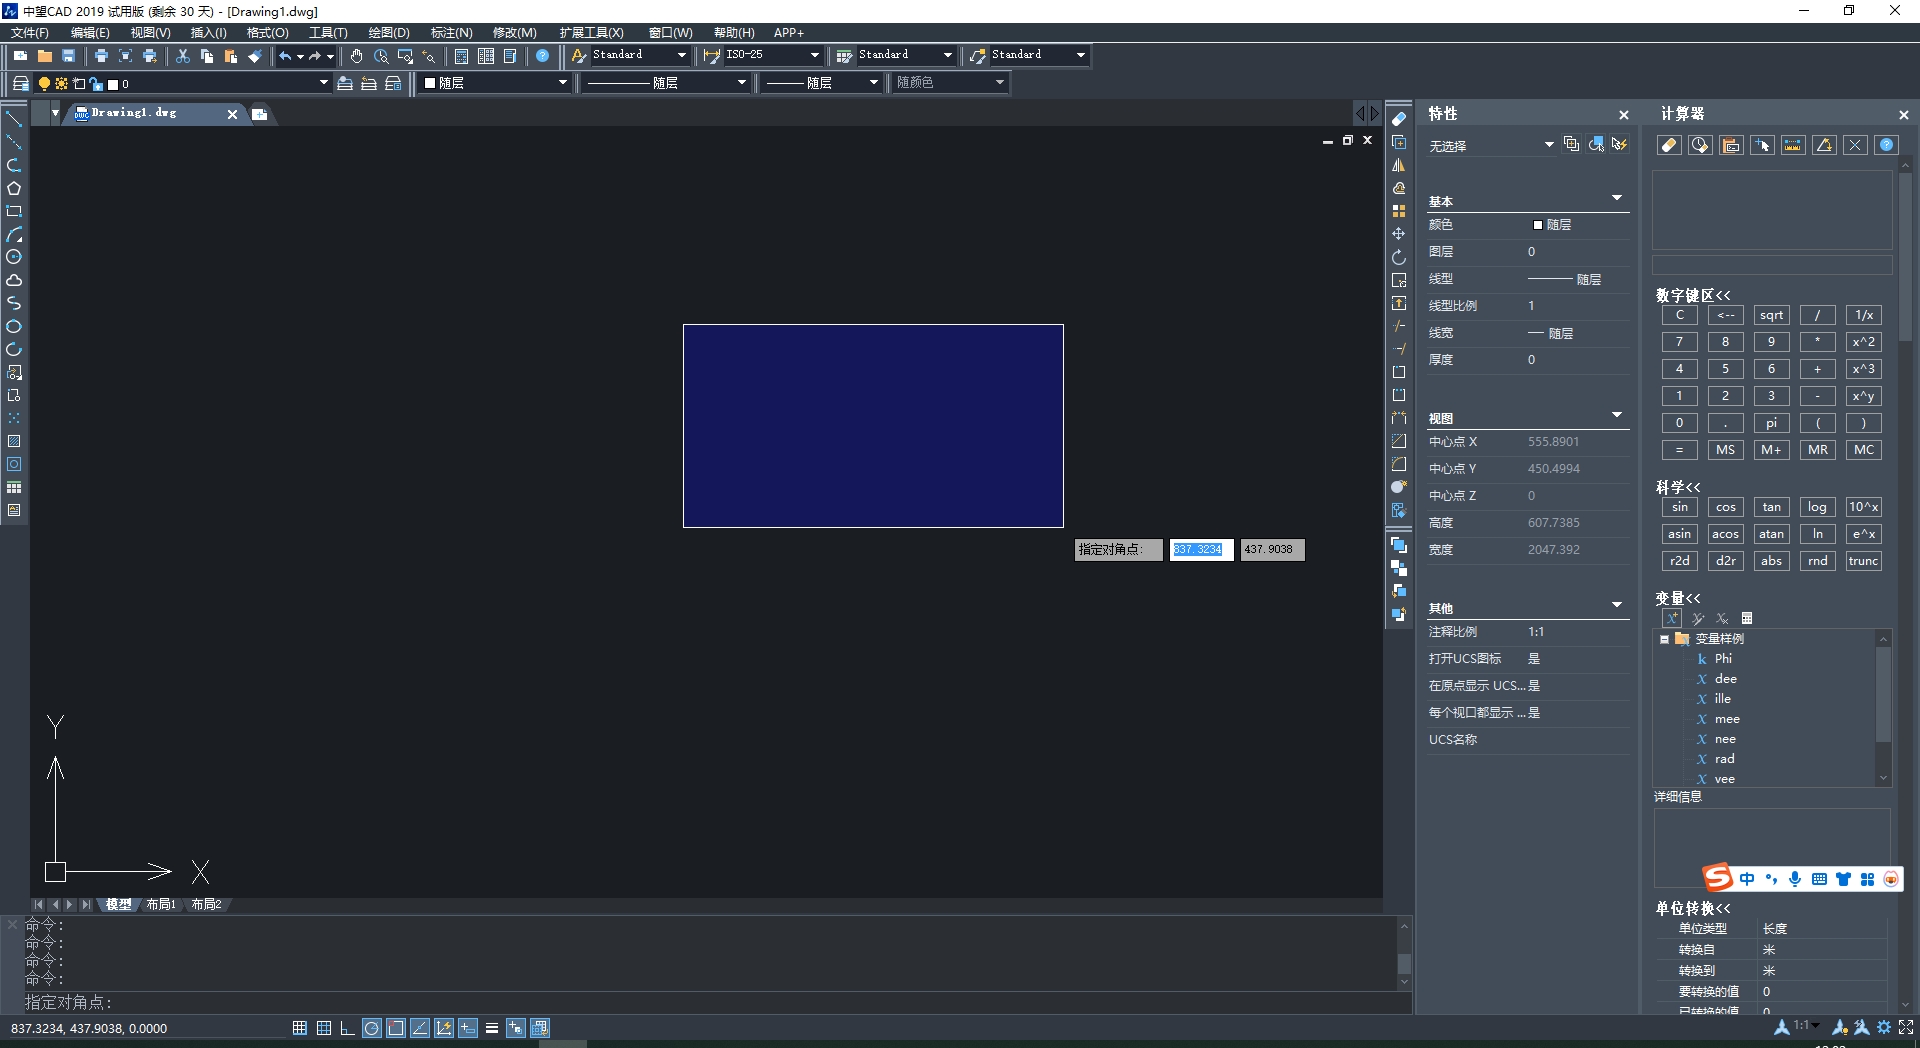Viewport: 1920px width, 1048px height.
Task: Select the Phi variable in tree
Action: 1722,659
